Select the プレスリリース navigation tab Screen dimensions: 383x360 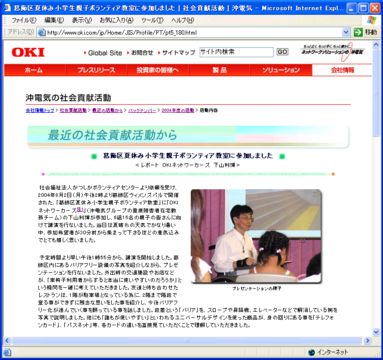coord(96,70)
